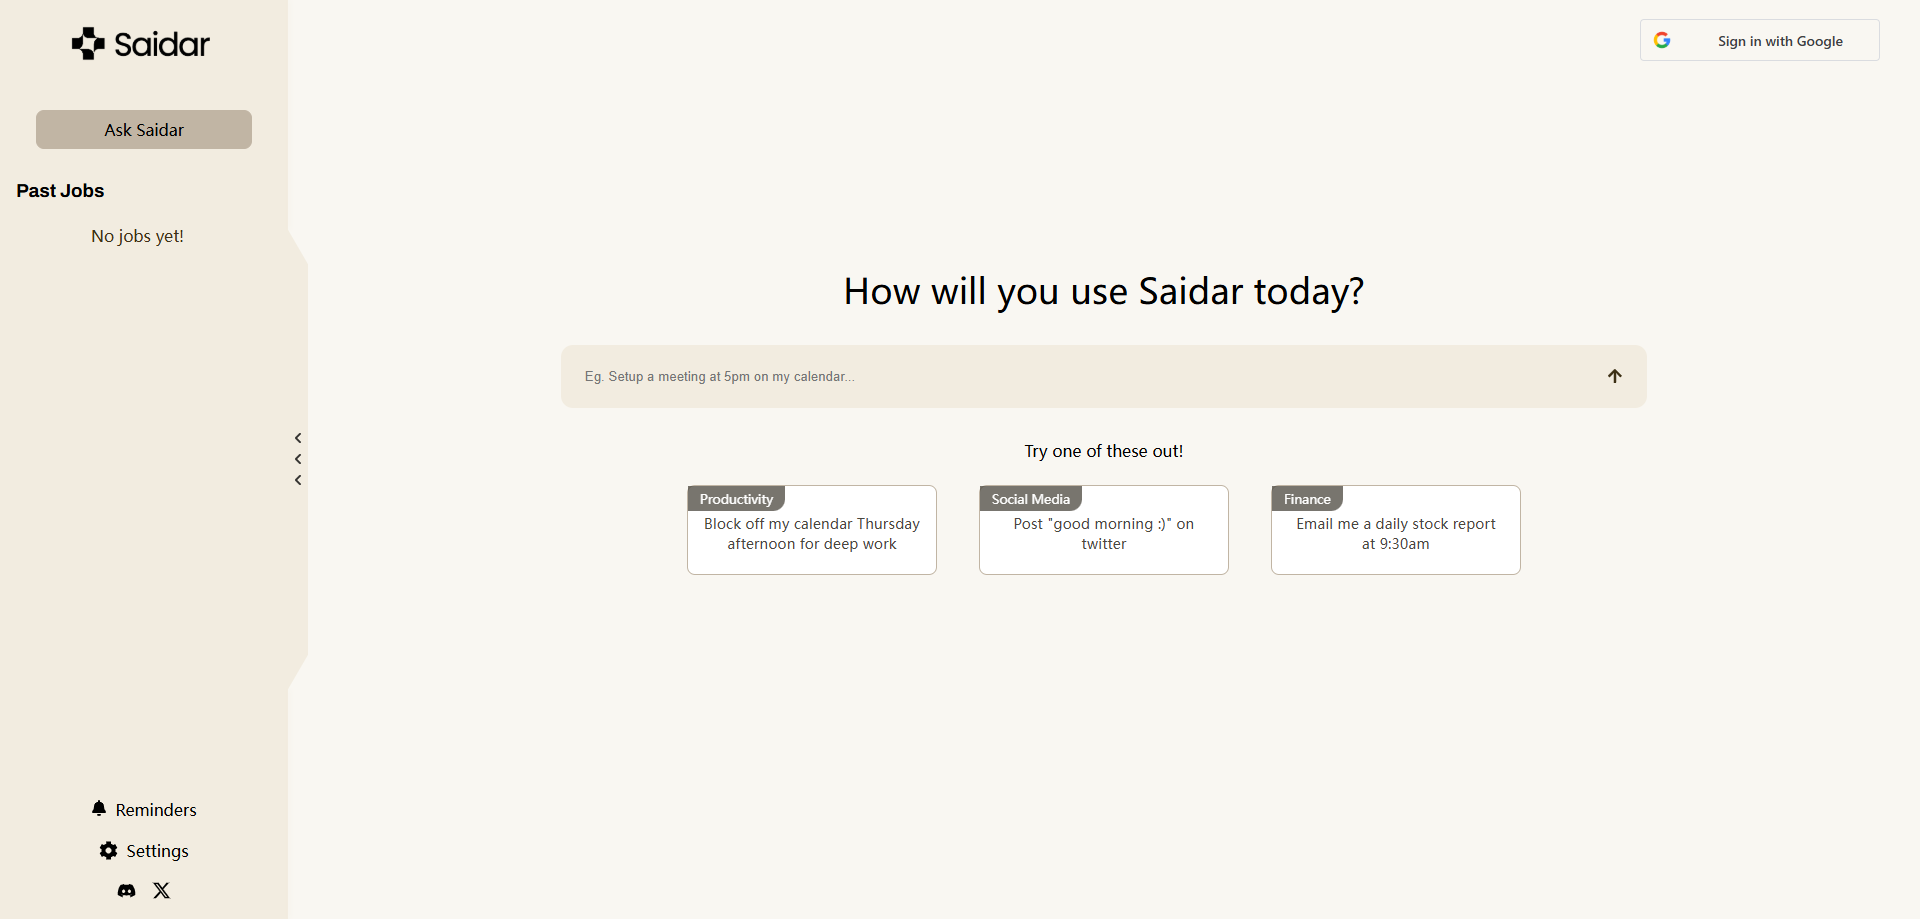Image resolution: width=1920 pixels, height=919 pixels.
Task: Open the Settings menu entry
Action: [x=156, y=851]
